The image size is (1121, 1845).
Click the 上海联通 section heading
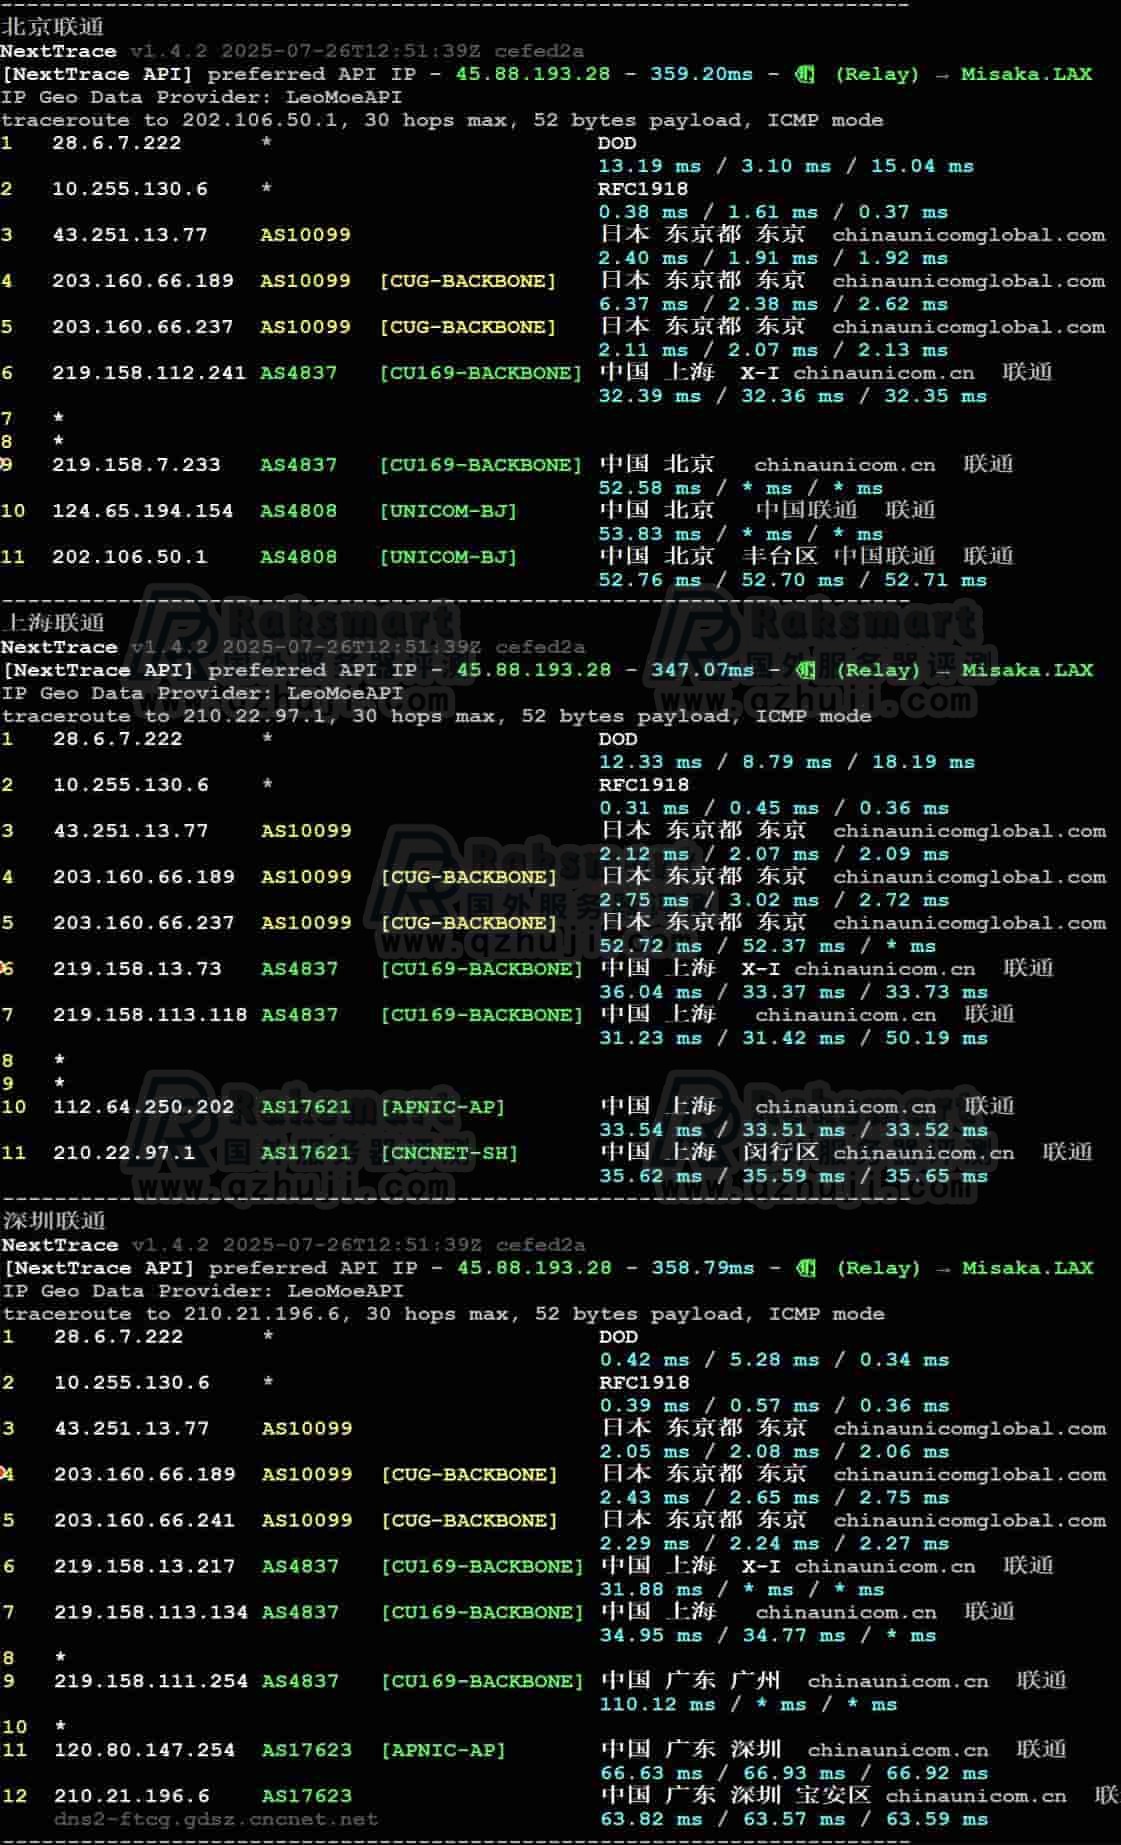[x=53, y=623]
